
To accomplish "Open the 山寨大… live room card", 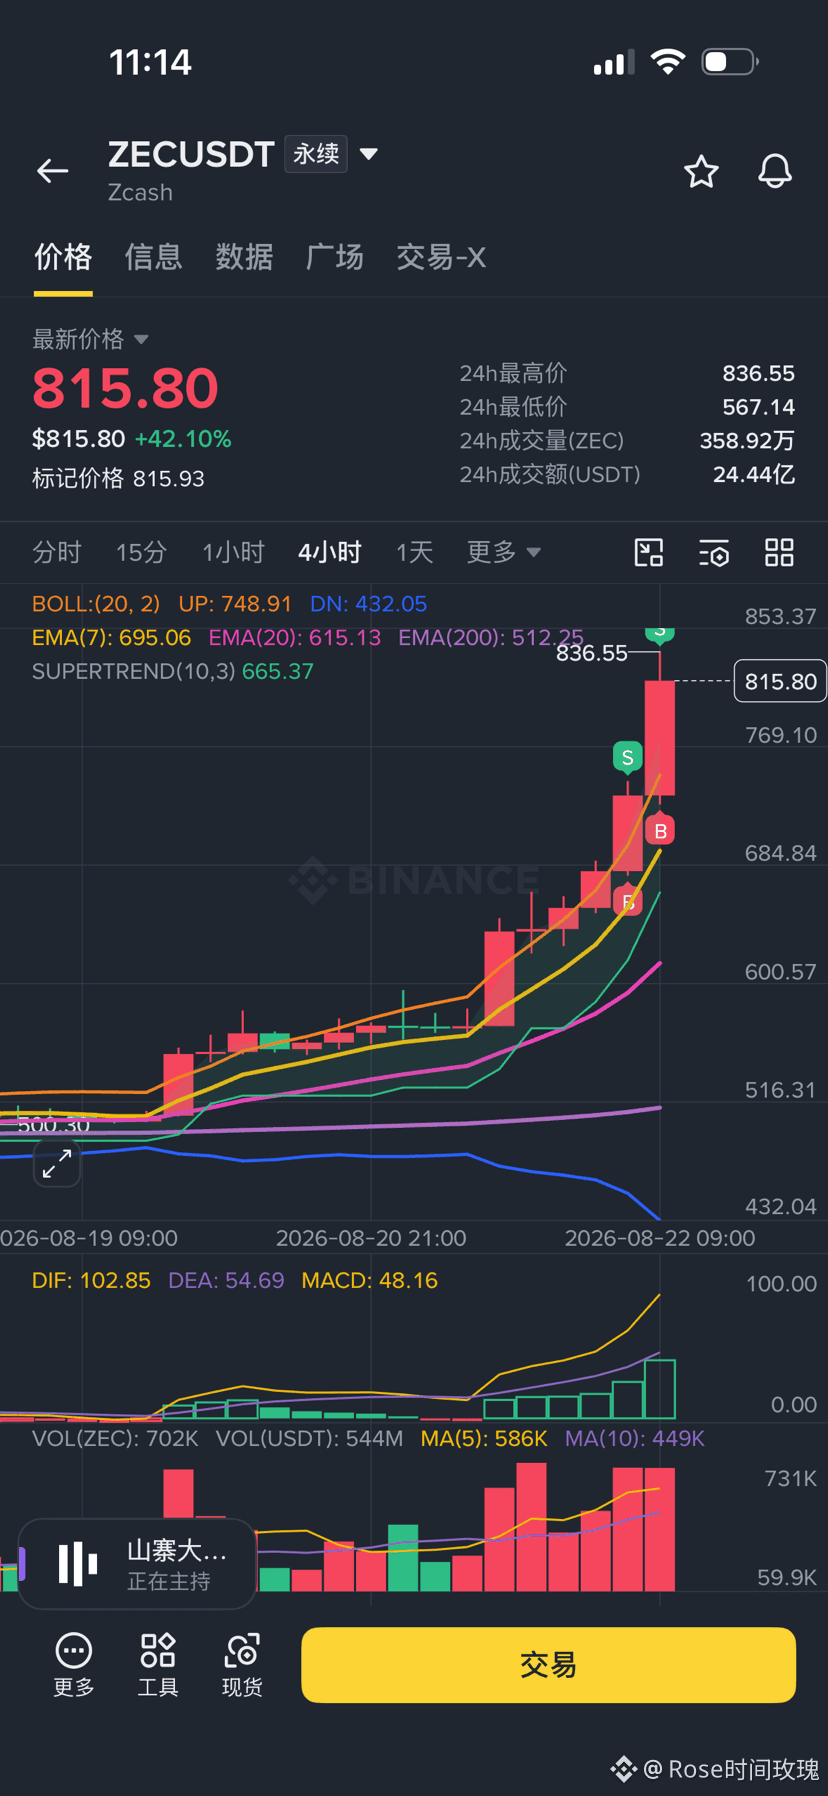I will click(x=138, y=1564).
